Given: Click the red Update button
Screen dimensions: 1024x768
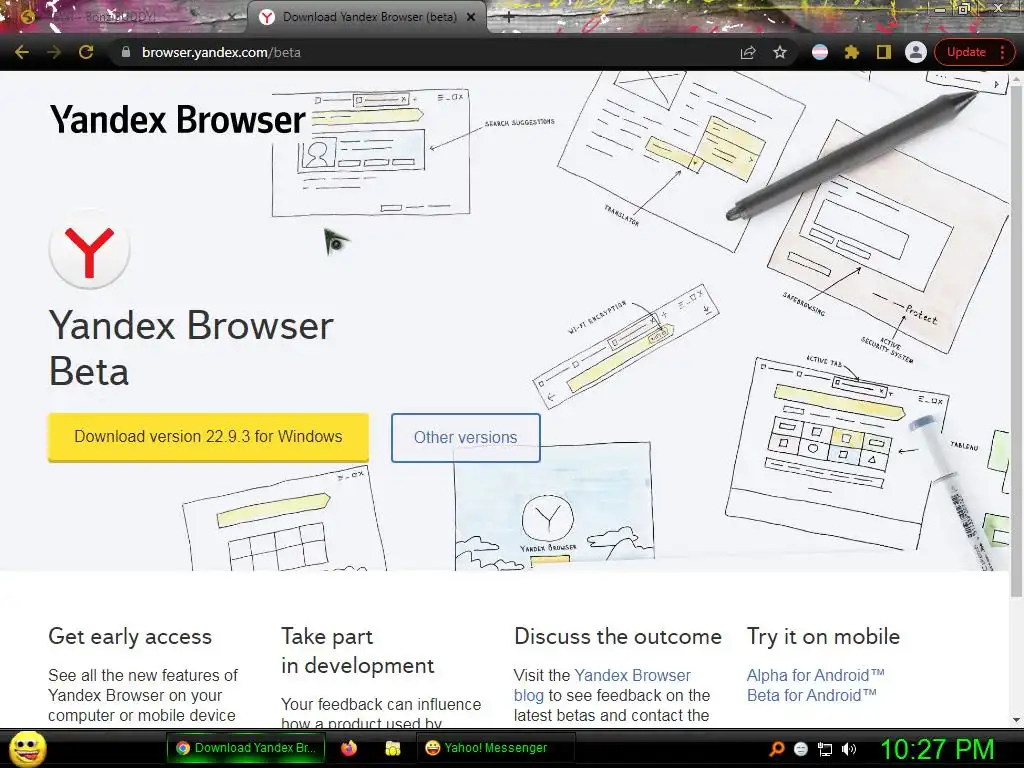Looking at the screenshot, I should [x=967, y=52].
